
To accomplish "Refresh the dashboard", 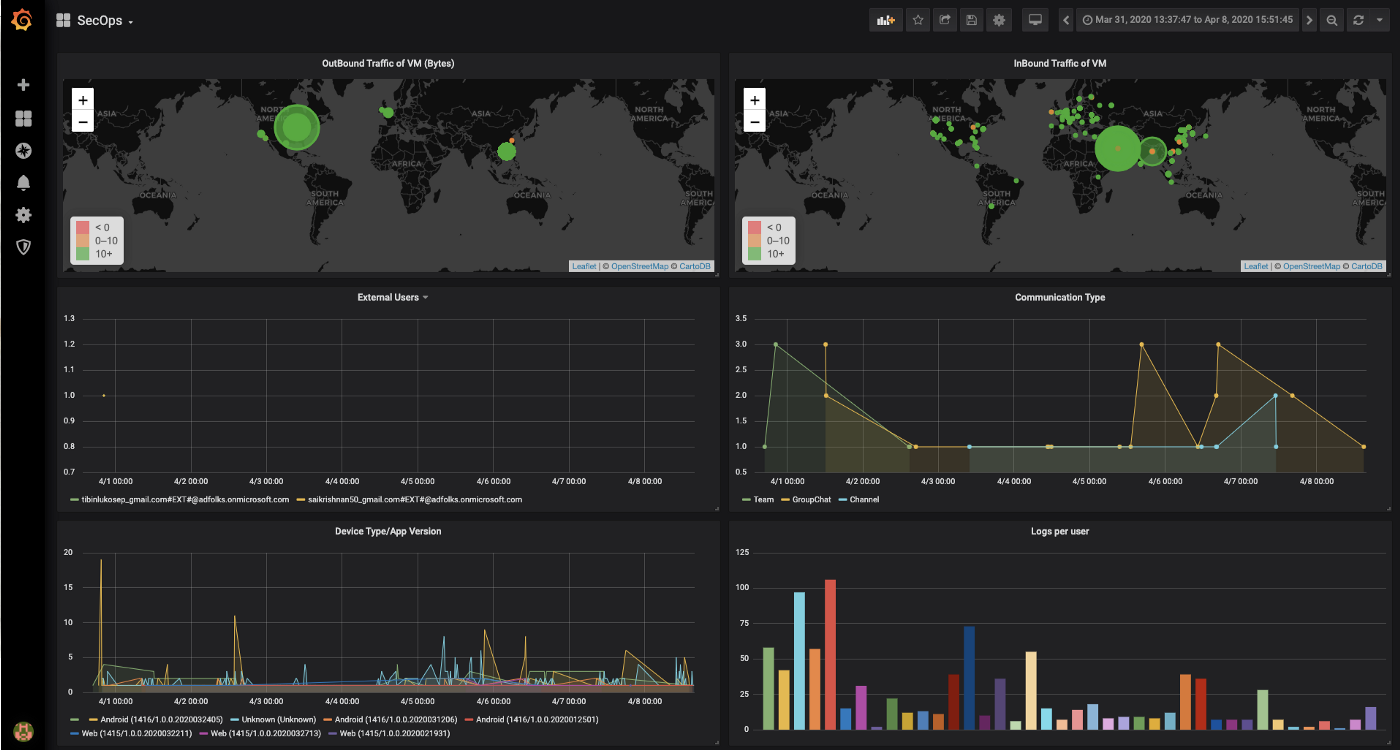I will [x=1358, y=20].
